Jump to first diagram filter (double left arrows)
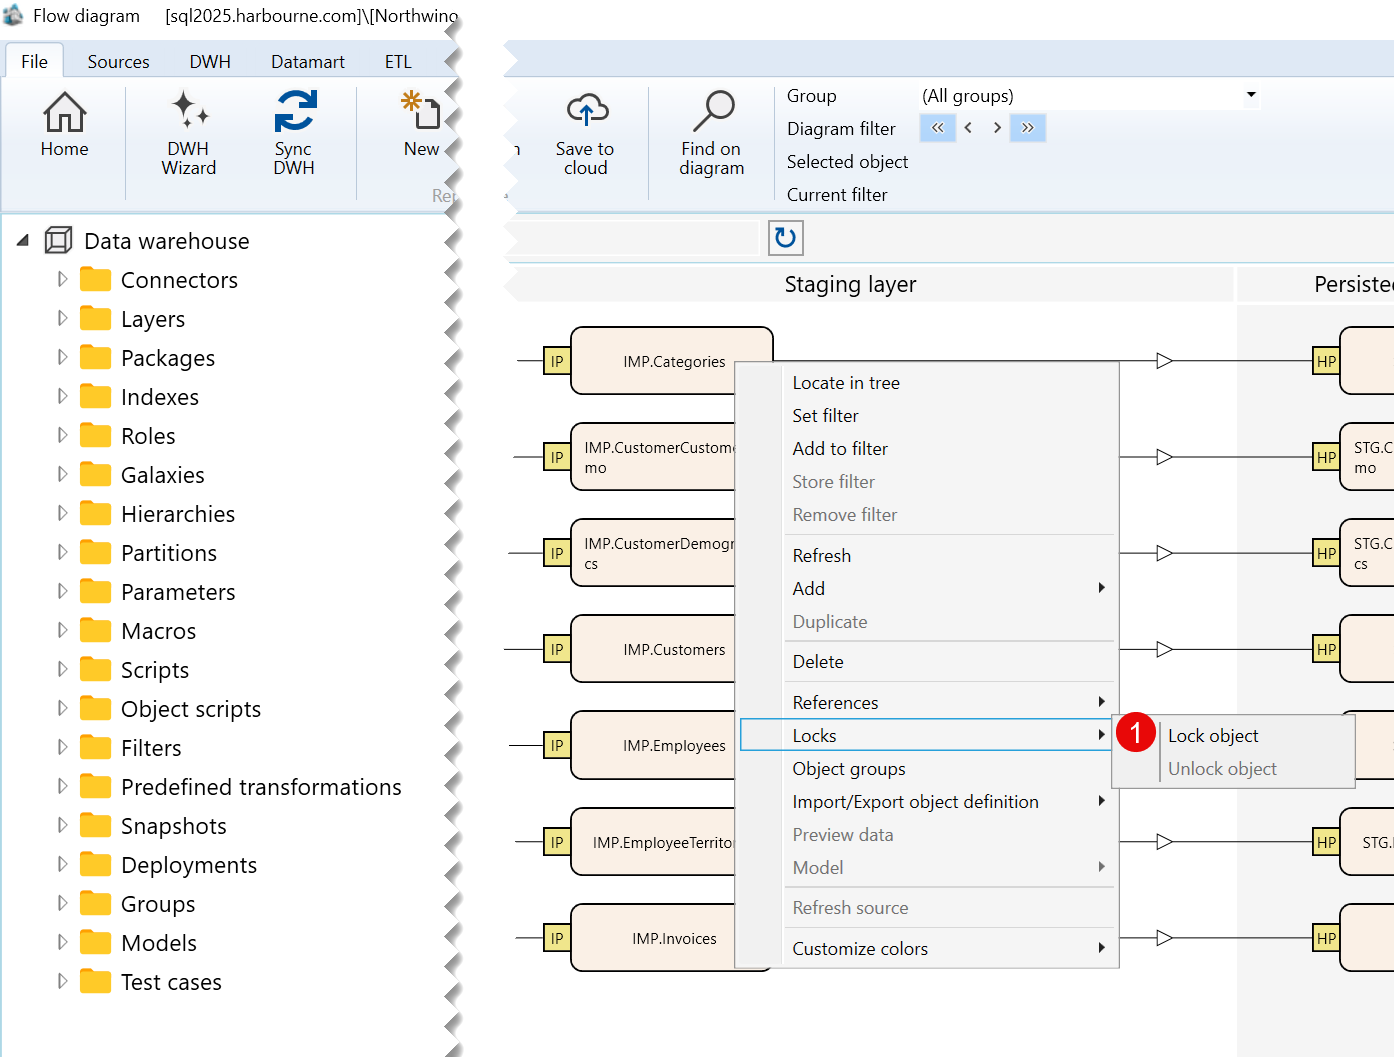 coord(937,128)
